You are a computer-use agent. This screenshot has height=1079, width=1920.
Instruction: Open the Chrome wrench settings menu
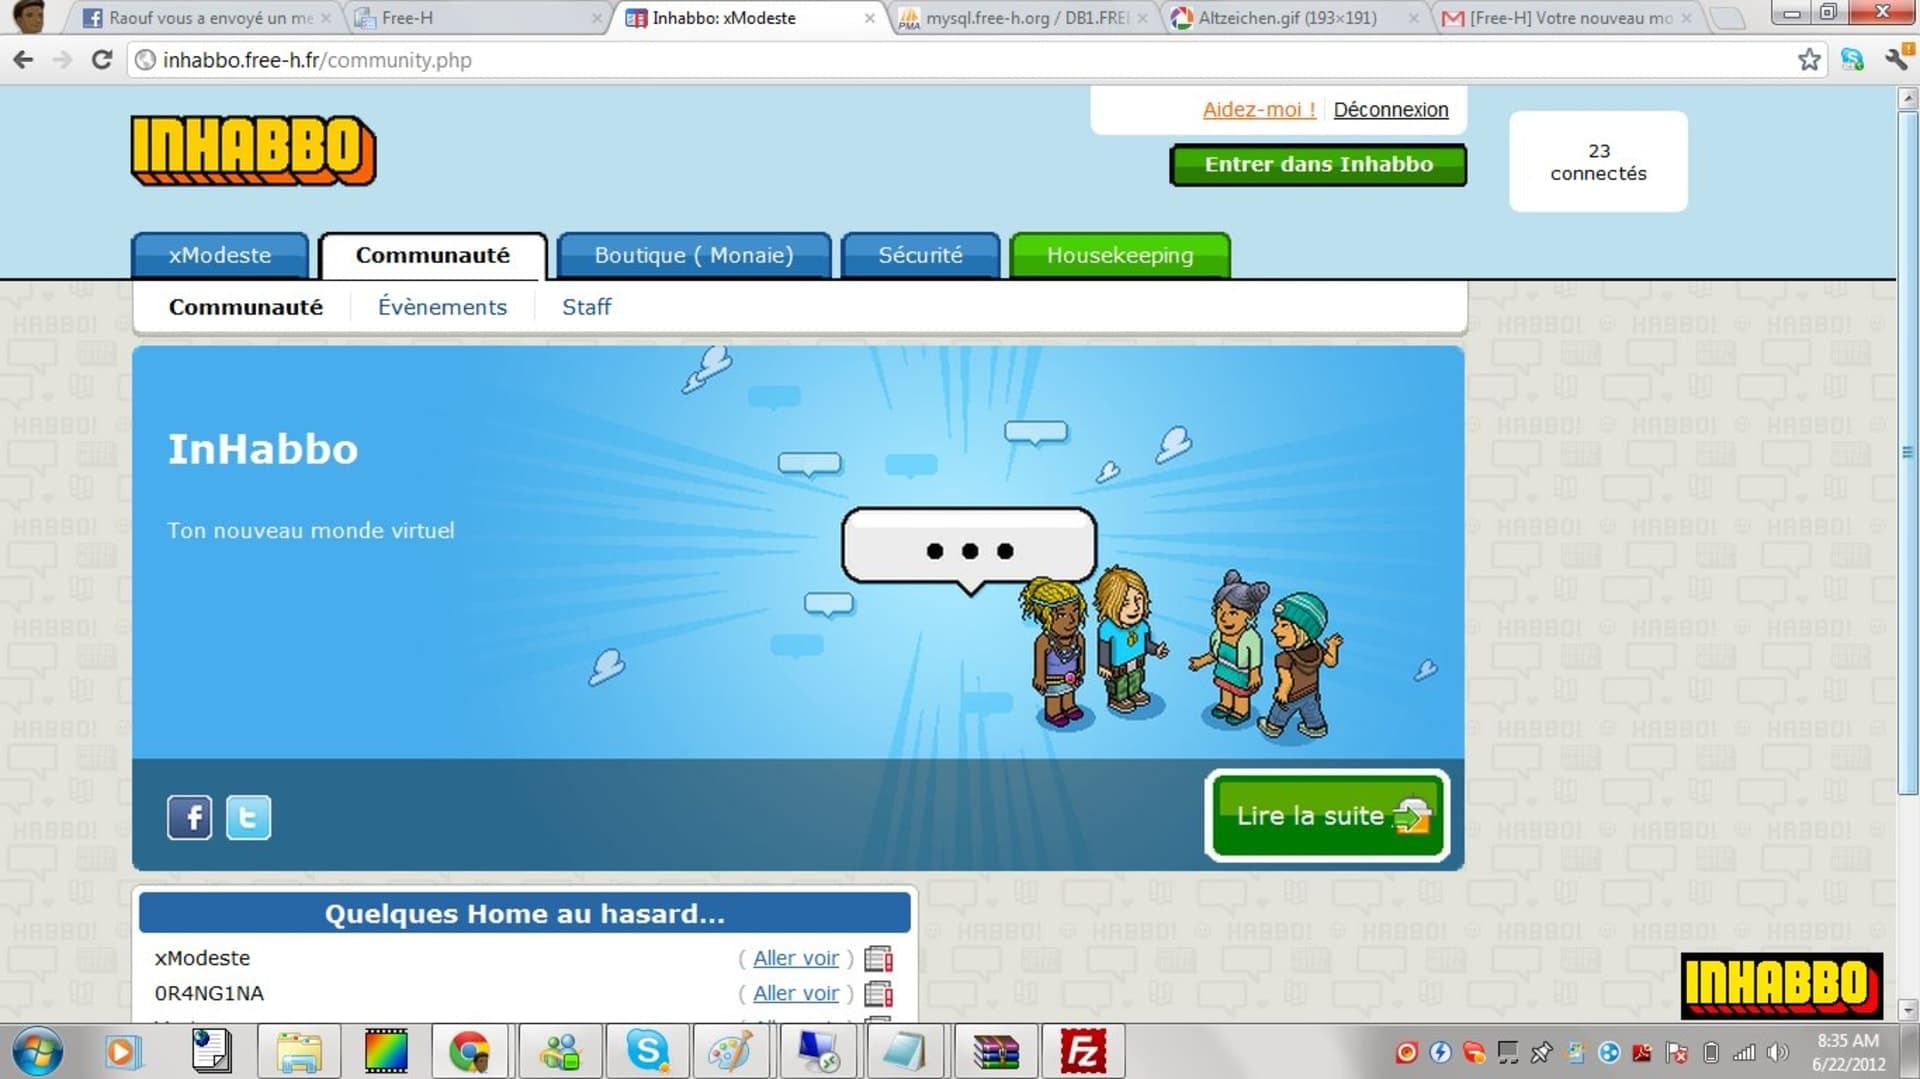point(1896,59)
